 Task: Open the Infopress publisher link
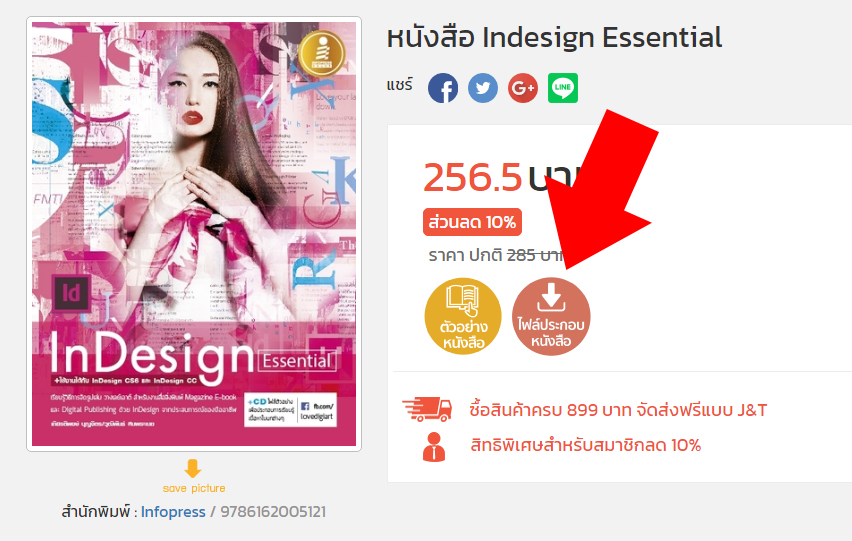[173, 512]
